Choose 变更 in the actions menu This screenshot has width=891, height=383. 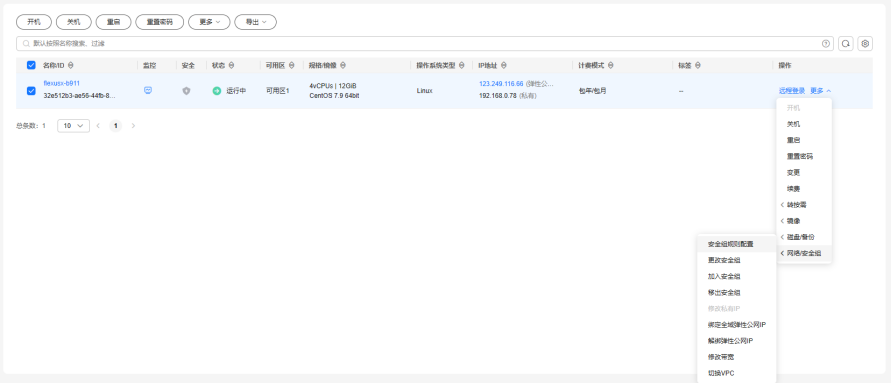(804, 172)
